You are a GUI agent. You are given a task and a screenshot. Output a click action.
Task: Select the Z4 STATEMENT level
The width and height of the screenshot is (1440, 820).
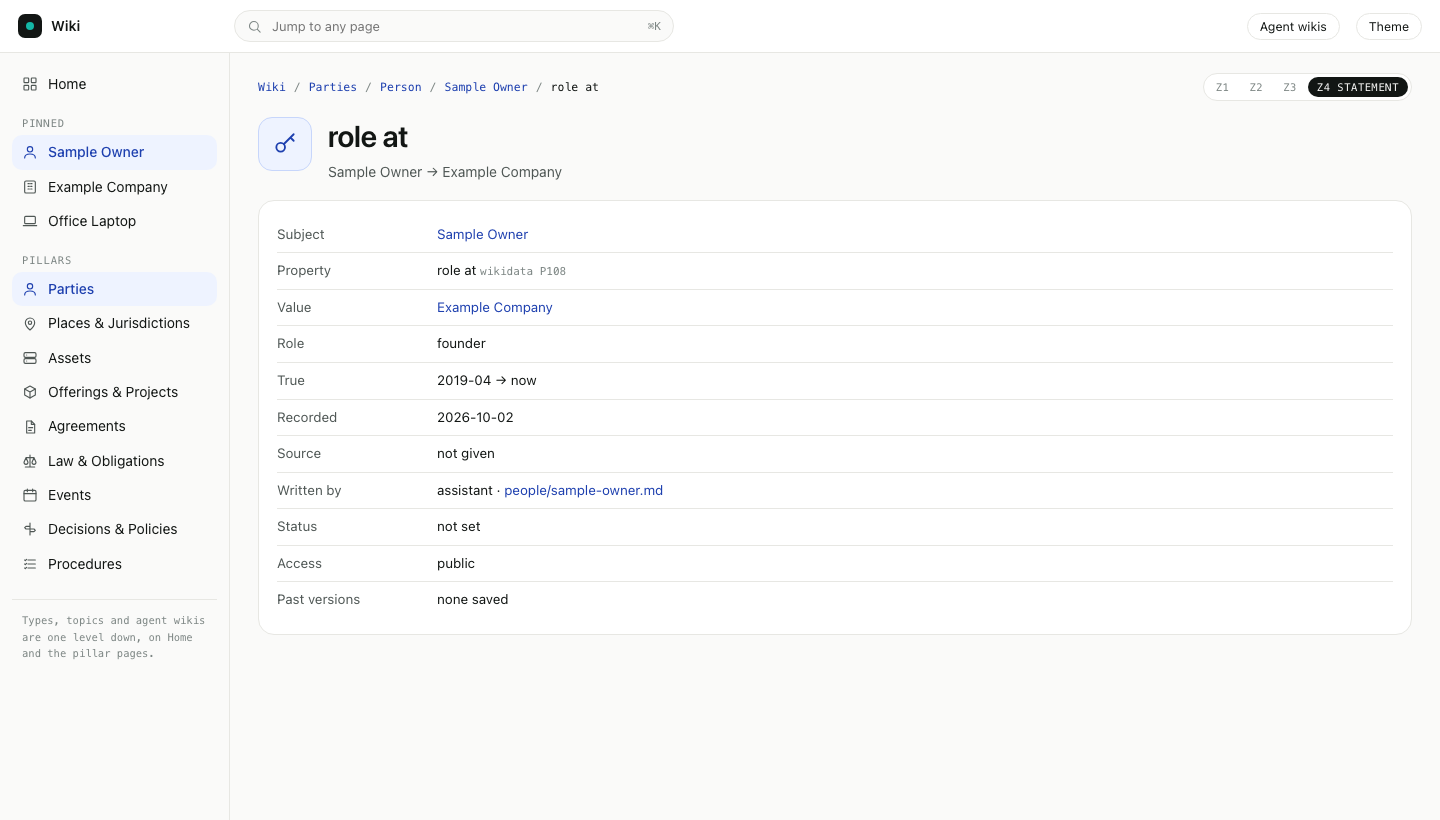1358,87
